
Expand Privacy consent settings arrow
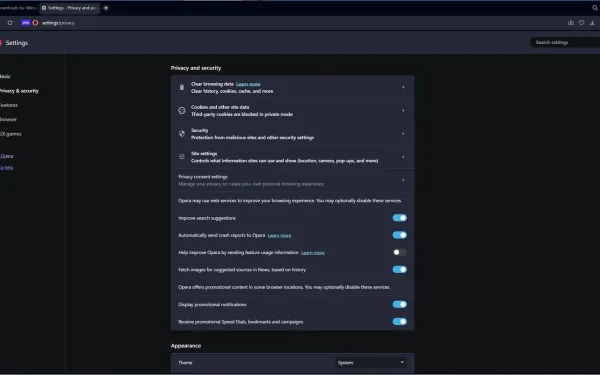coord(403,180)
